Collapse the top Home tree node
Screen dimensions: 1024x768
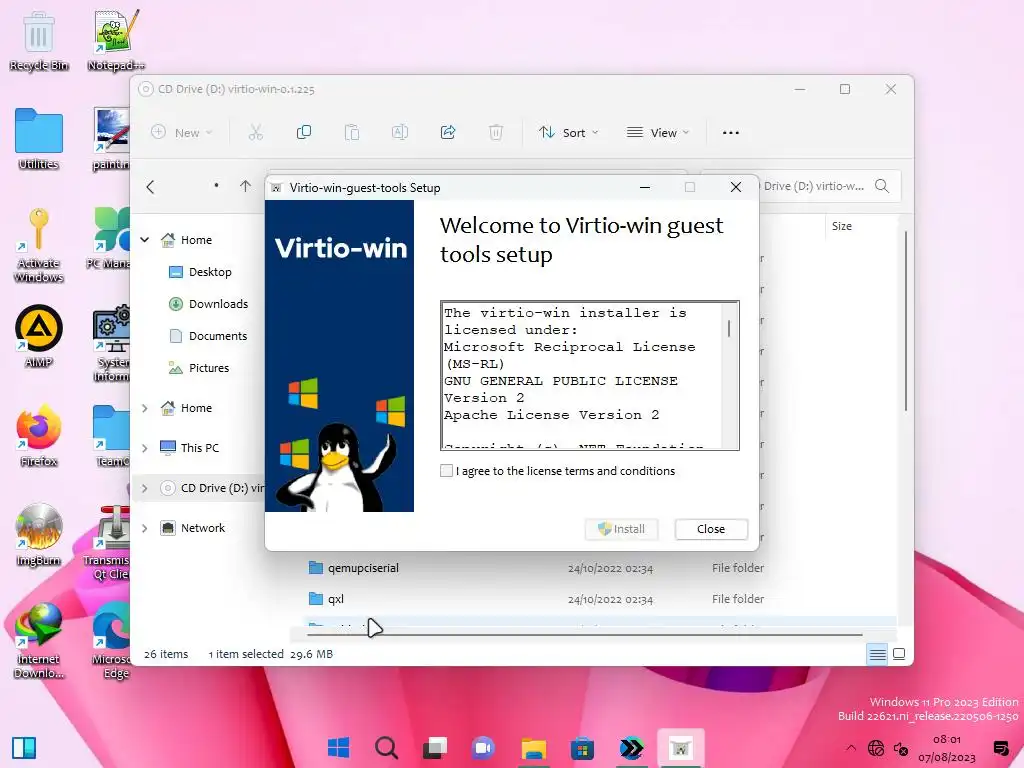[144, 240]
